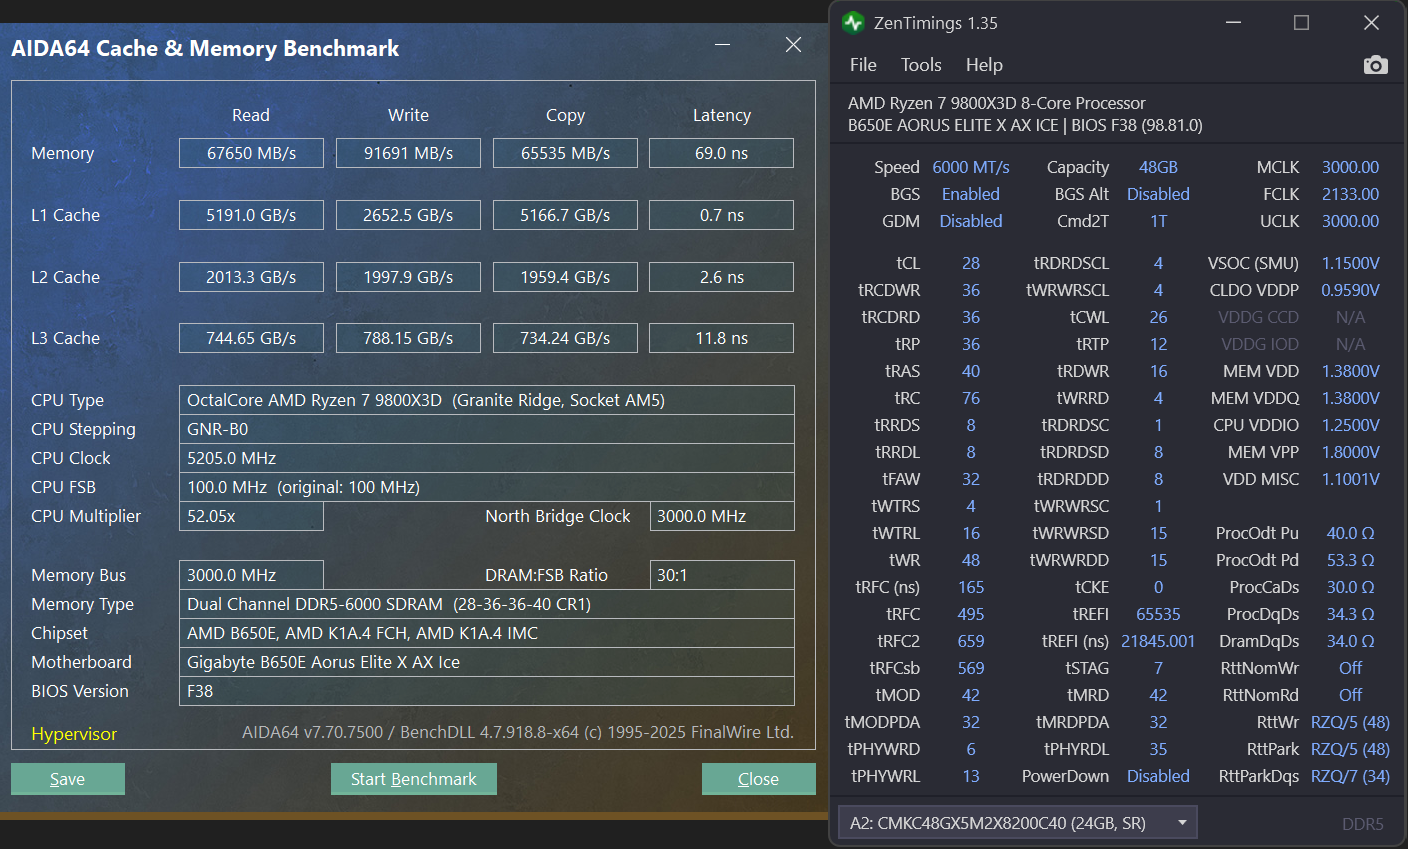
Task: Click Save button in AIDA64 window
Action: (68, 779)
